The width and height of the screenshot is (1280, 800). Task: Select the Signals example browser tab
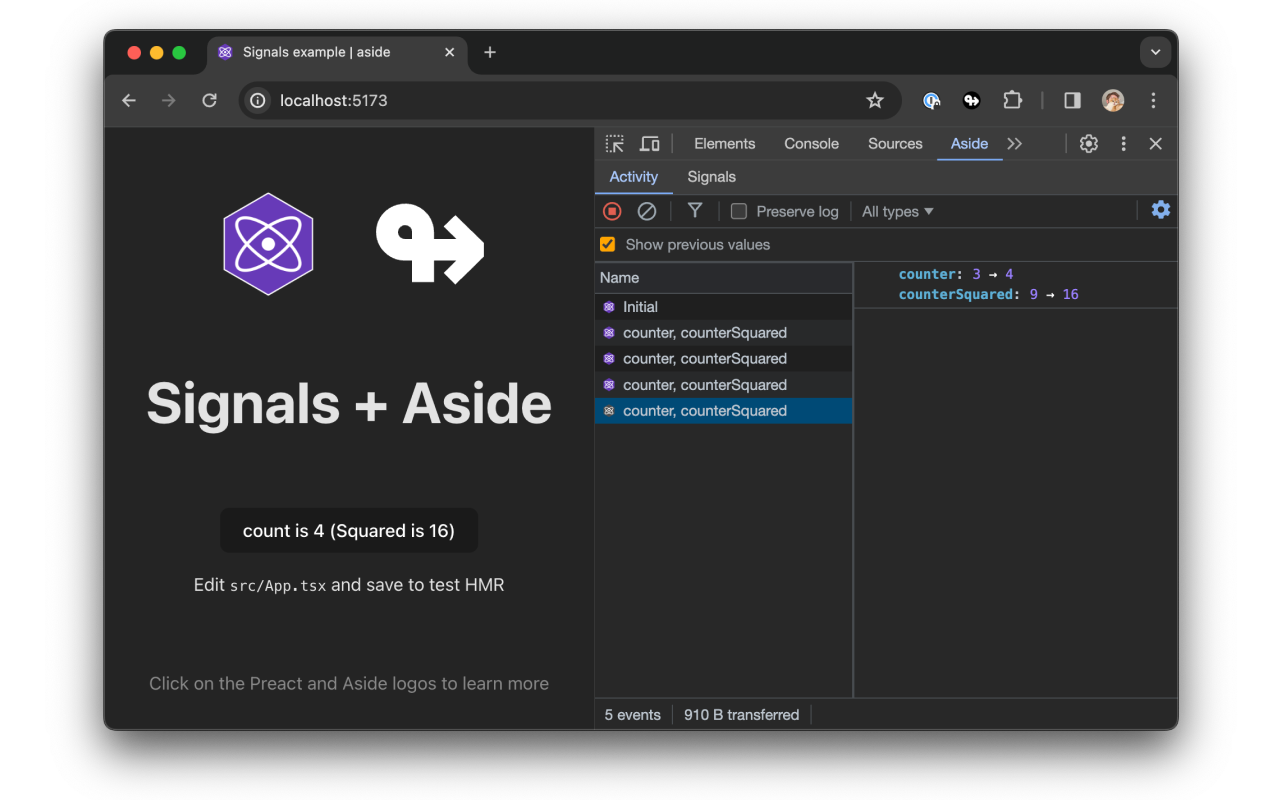(x=338, y=52)
